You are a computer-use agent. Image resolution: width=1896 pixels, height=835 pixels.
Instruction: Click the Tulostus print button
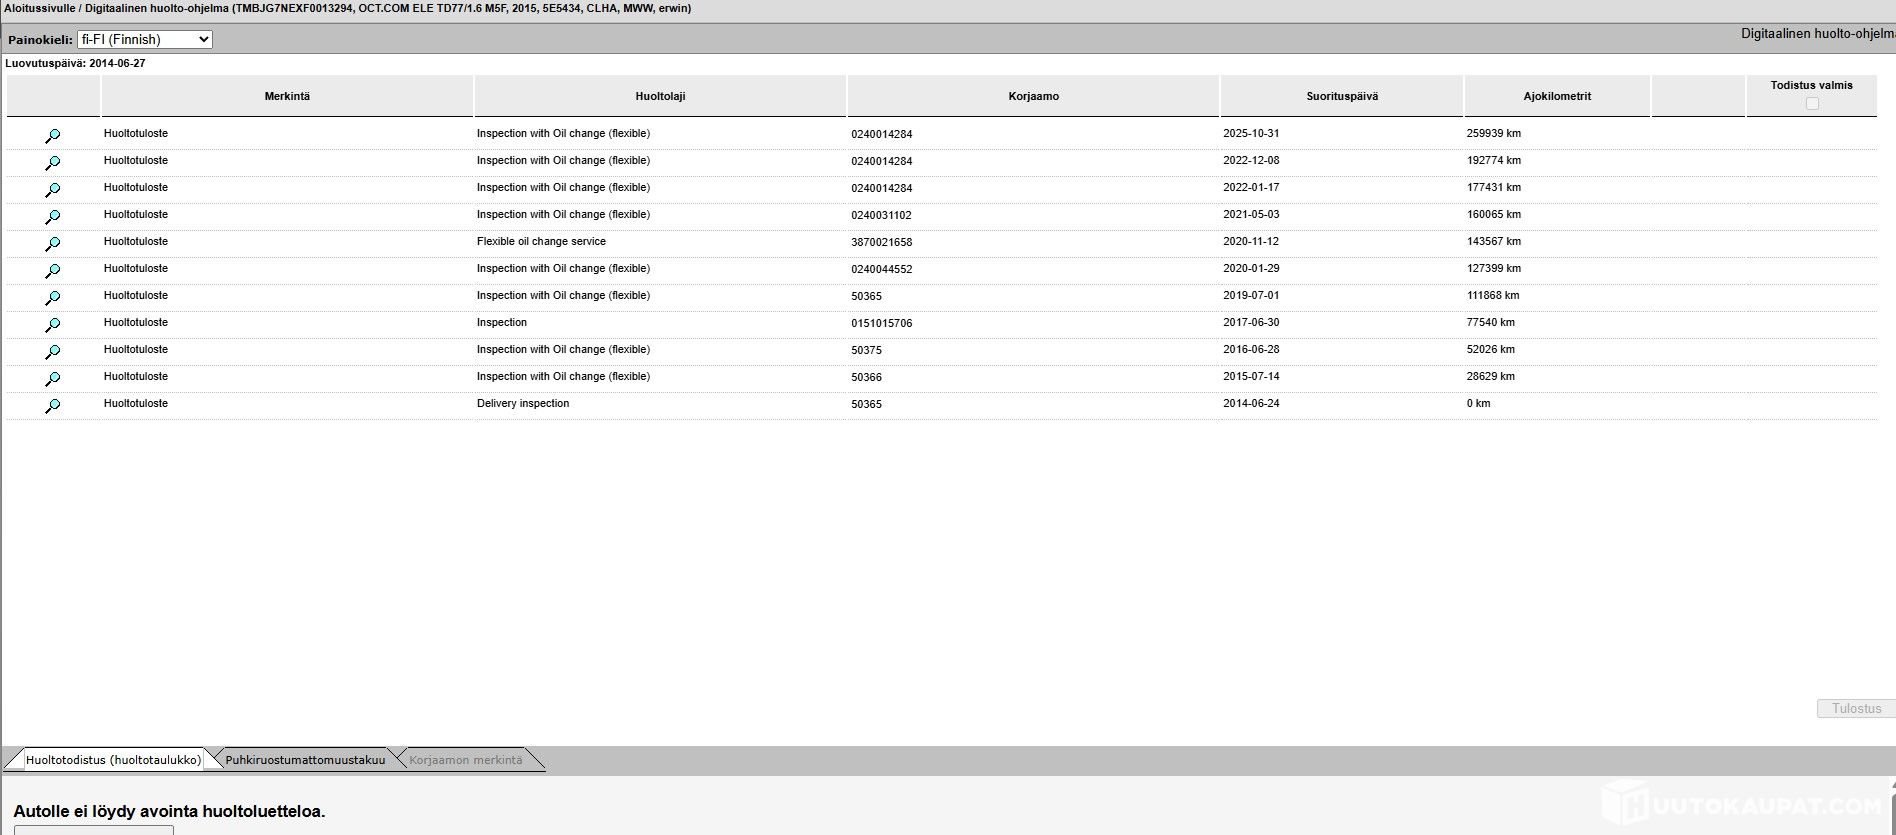[1855, 708]
